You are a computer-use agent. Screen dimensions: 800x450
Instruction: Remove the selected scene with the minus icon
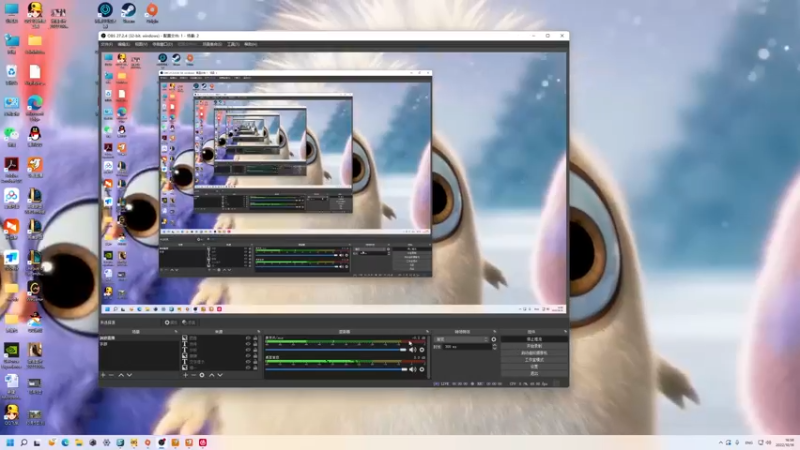pos(111,375)
